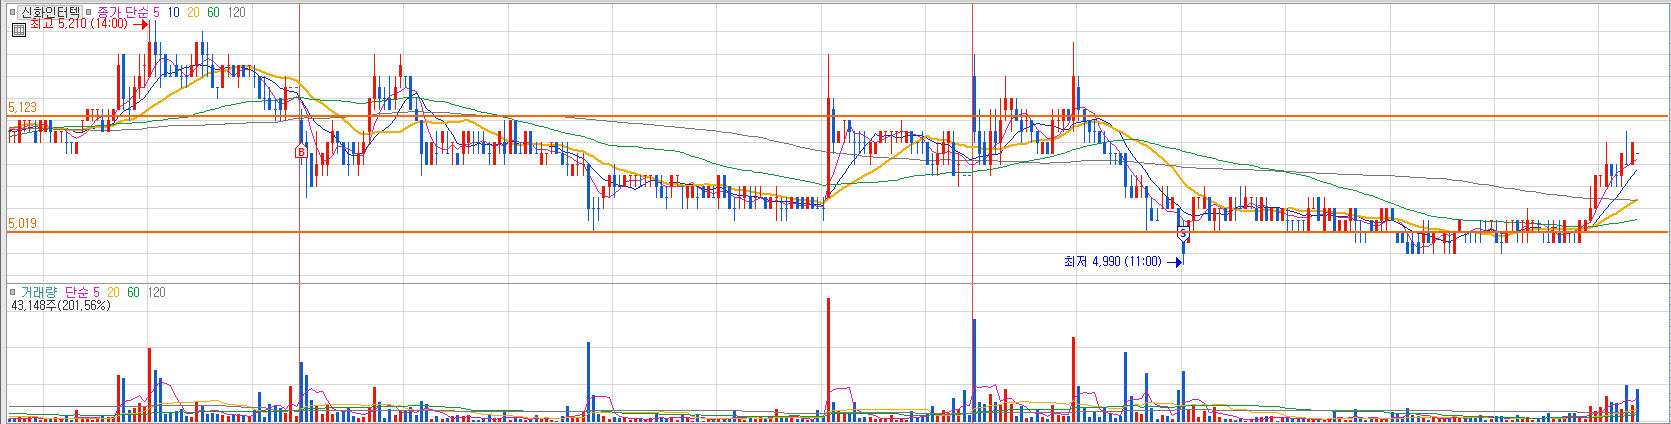Click the arrow beside 최저 4,990 label
The height and width of the screenshot is (424, 1671).
[x=1175, y=262]
